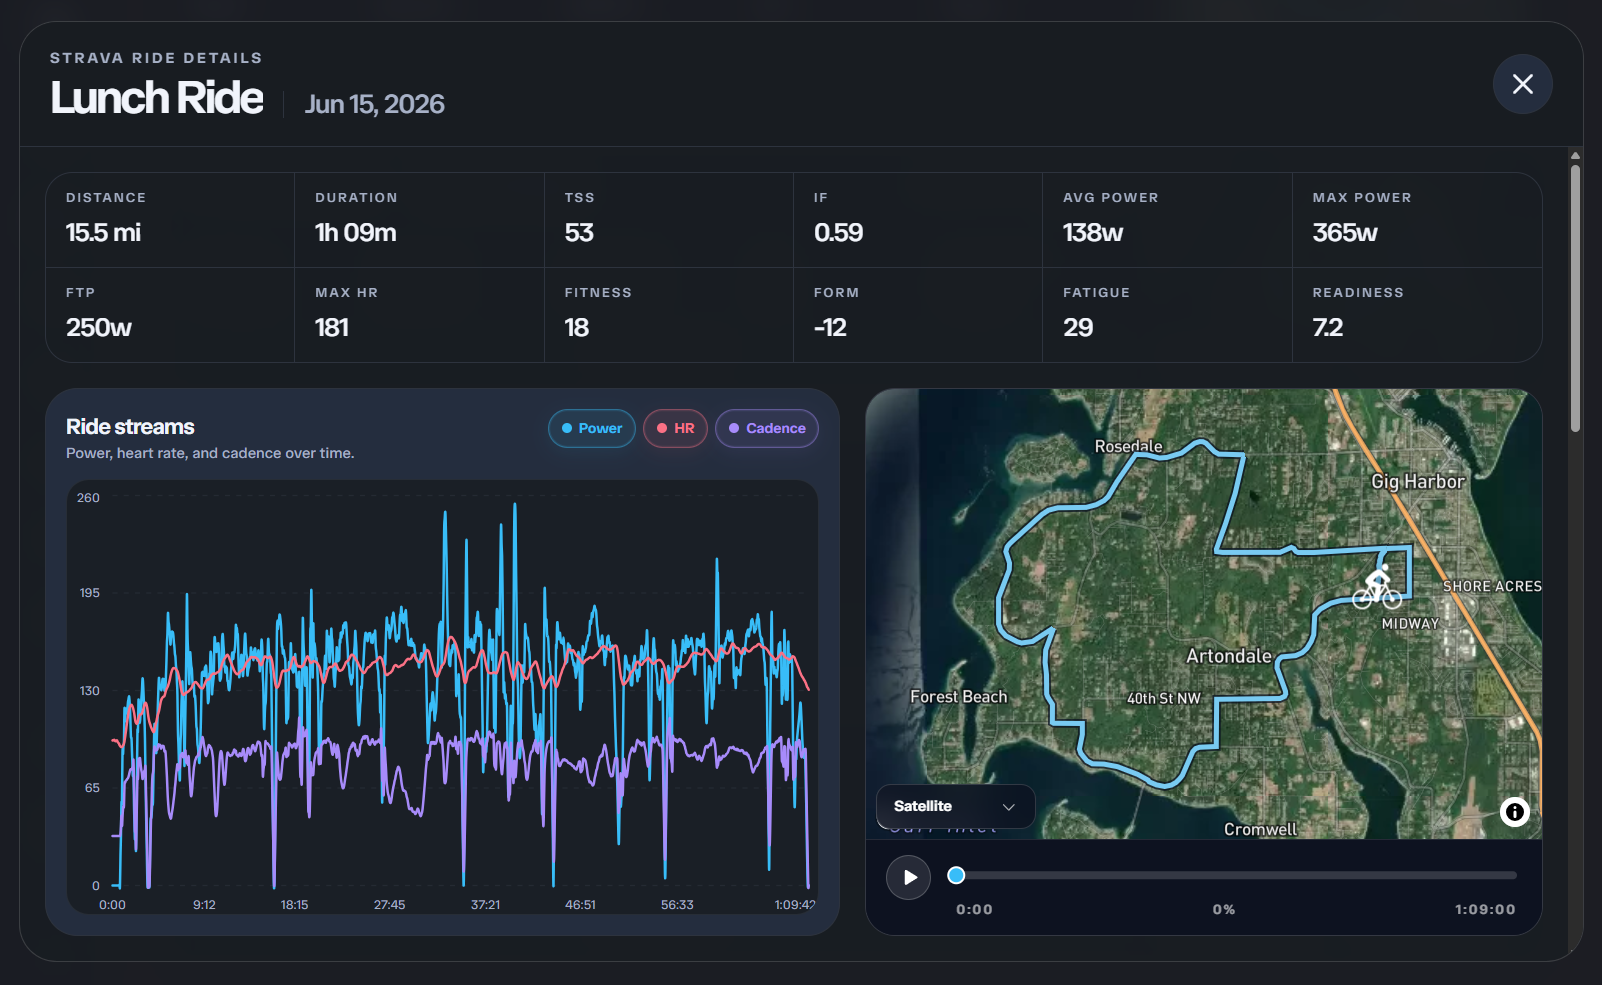The width and height of the screenshot is (1602, 985).
Task: Click the Distance value 15.5 mi
Action: [103, 233]
